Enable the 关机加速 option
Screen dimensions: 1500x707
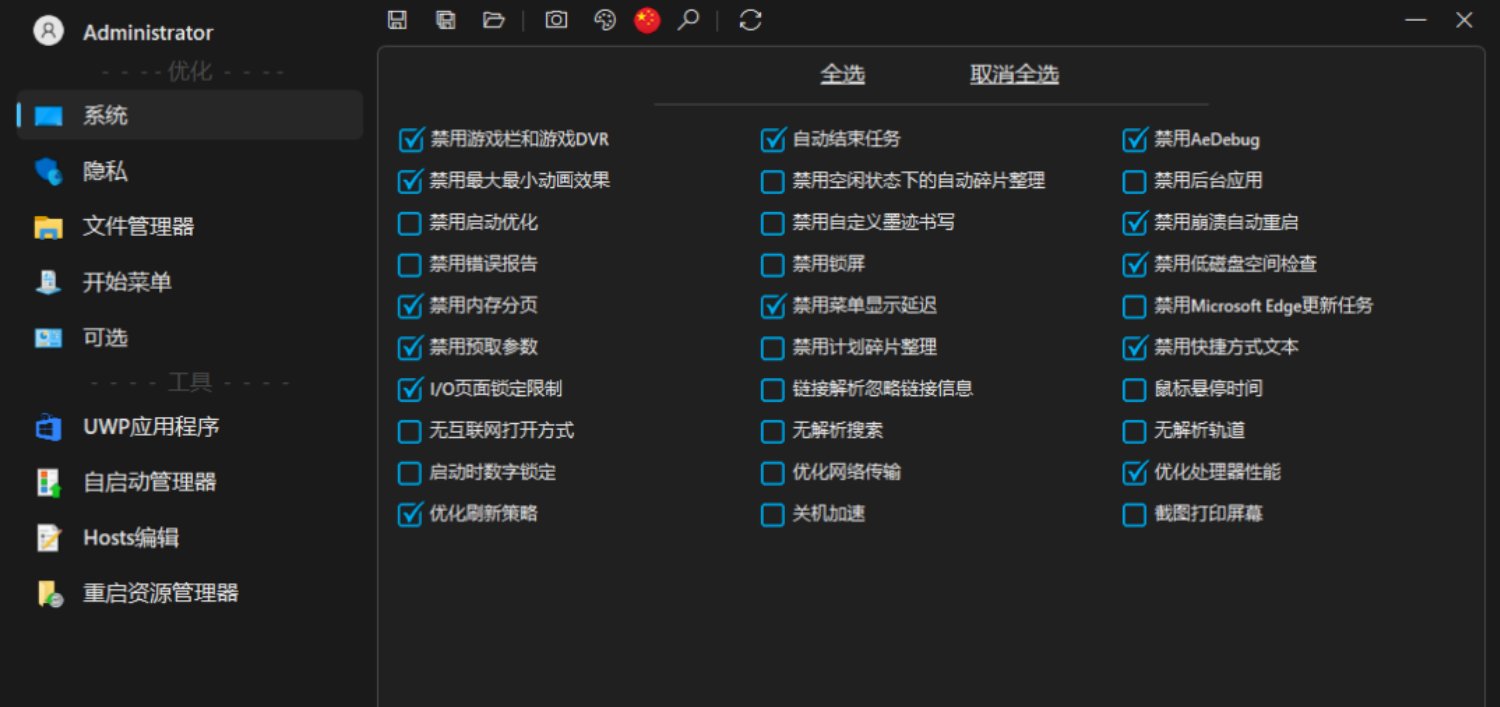tap(772, 514)
